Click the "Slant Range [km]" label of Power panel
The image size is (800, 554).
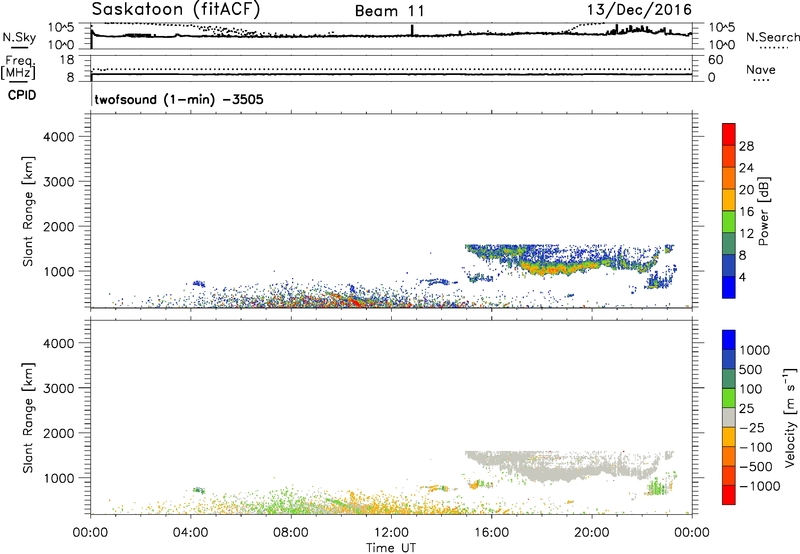(28, 211)
